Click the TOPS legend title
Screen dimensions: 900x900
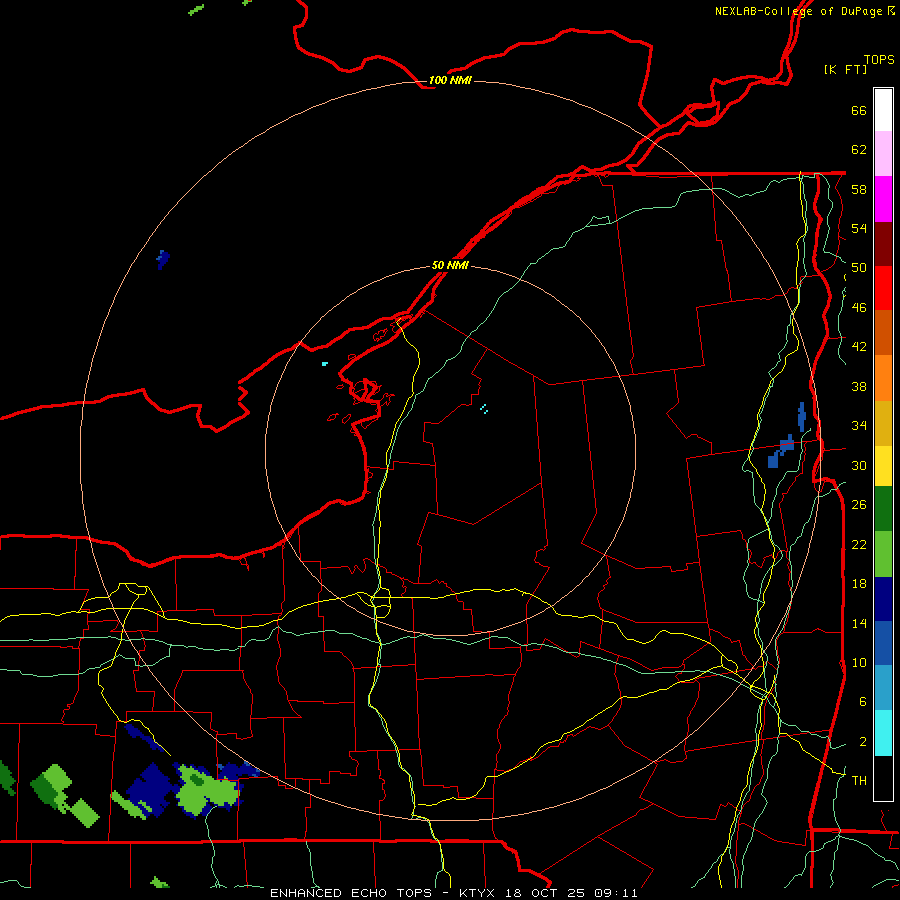[x=879, y=60]
